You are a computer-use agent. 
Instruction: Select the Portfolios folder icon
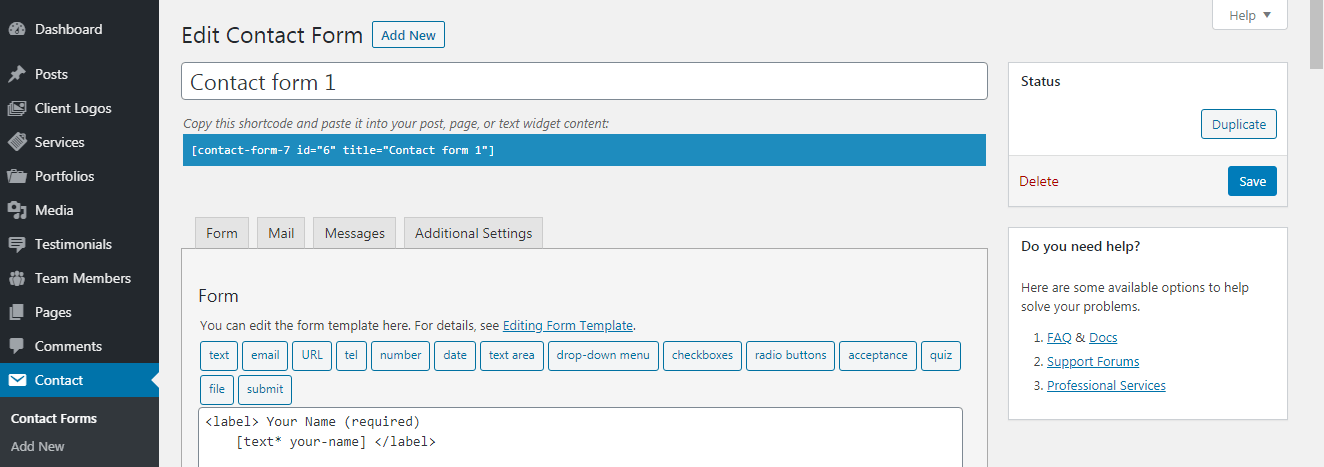click(17, 177)
